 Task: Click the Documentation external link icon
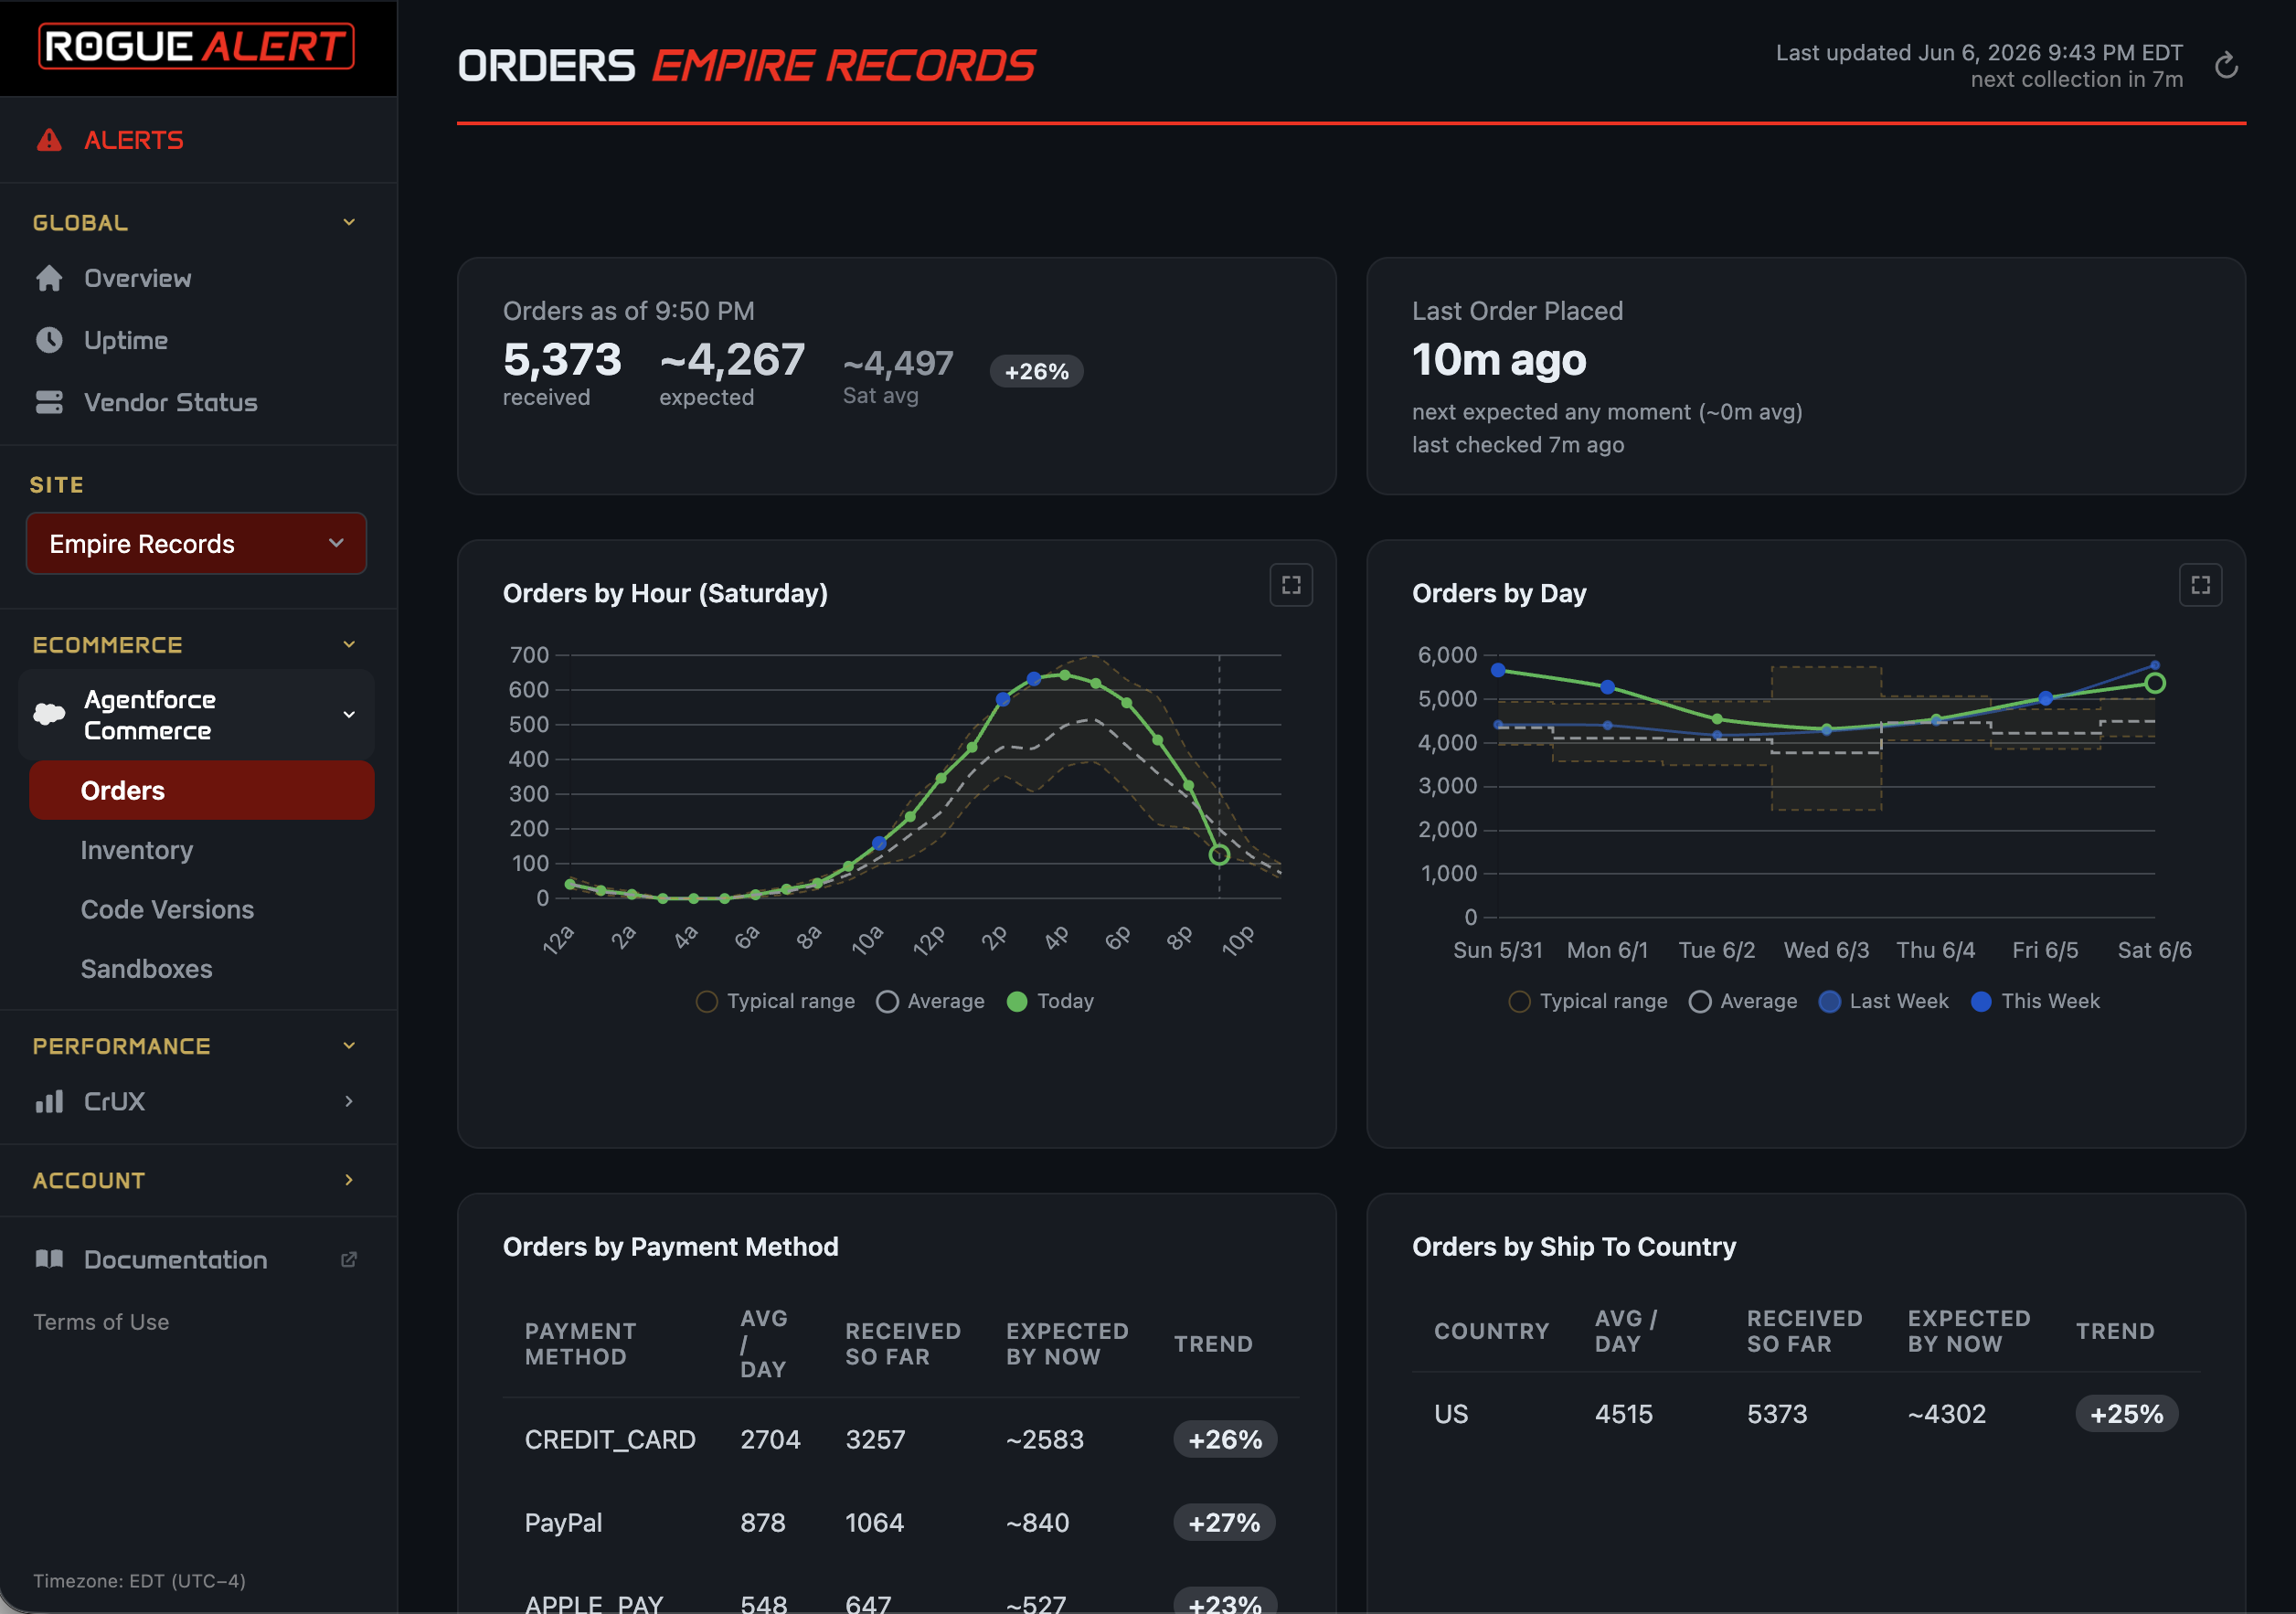tap(349, 1259)
